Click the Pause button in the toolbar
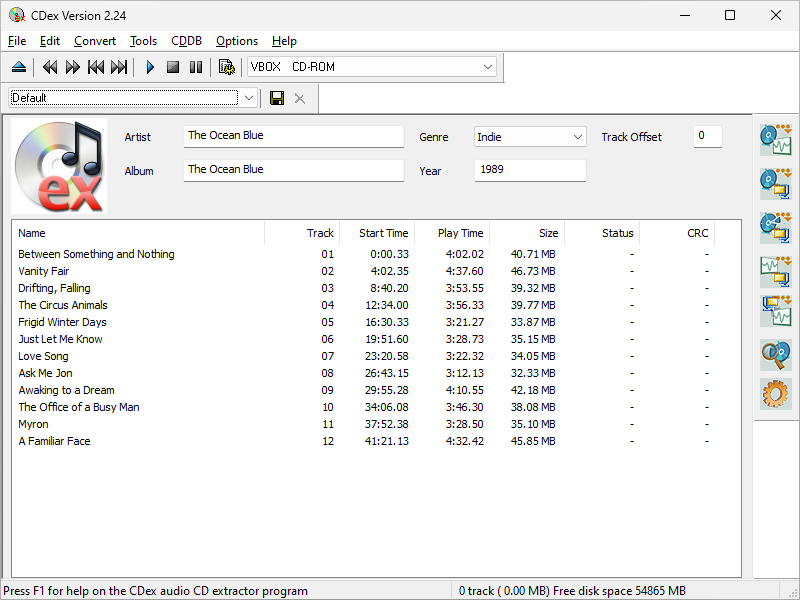 point(196,67)
